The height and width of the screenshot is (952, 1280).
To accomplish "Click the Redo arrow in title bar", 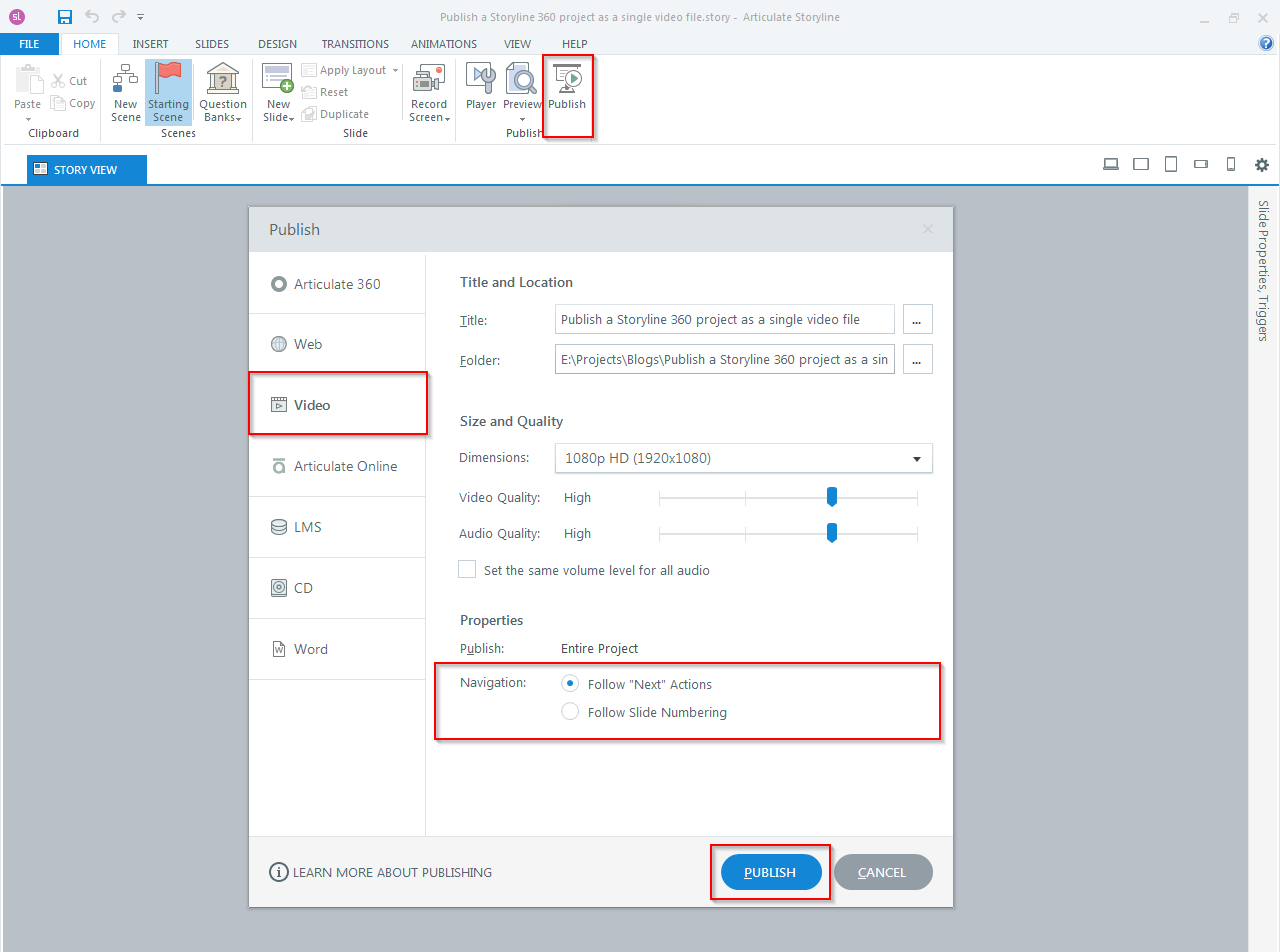I will pos(119,17).
